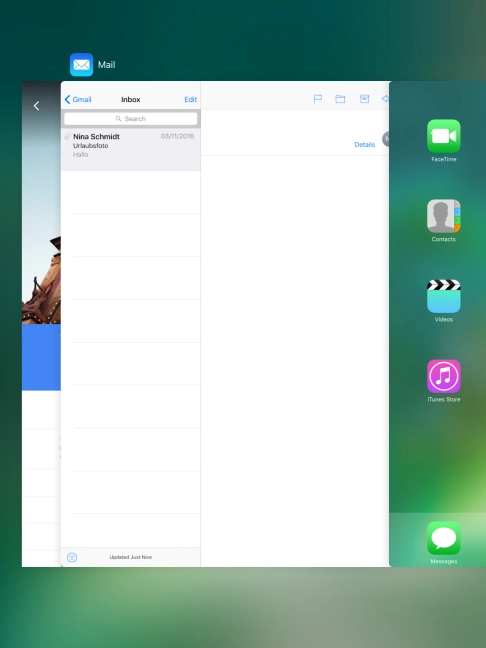Tap Edit in the Inbox header
This screenshot has height=648, width=486.
[x=191, y=99]
